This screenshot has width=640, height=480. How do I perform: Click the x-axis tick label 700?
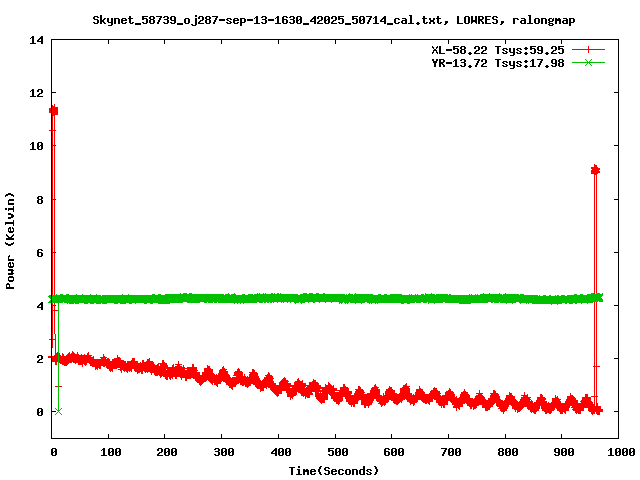click(451, 452)
